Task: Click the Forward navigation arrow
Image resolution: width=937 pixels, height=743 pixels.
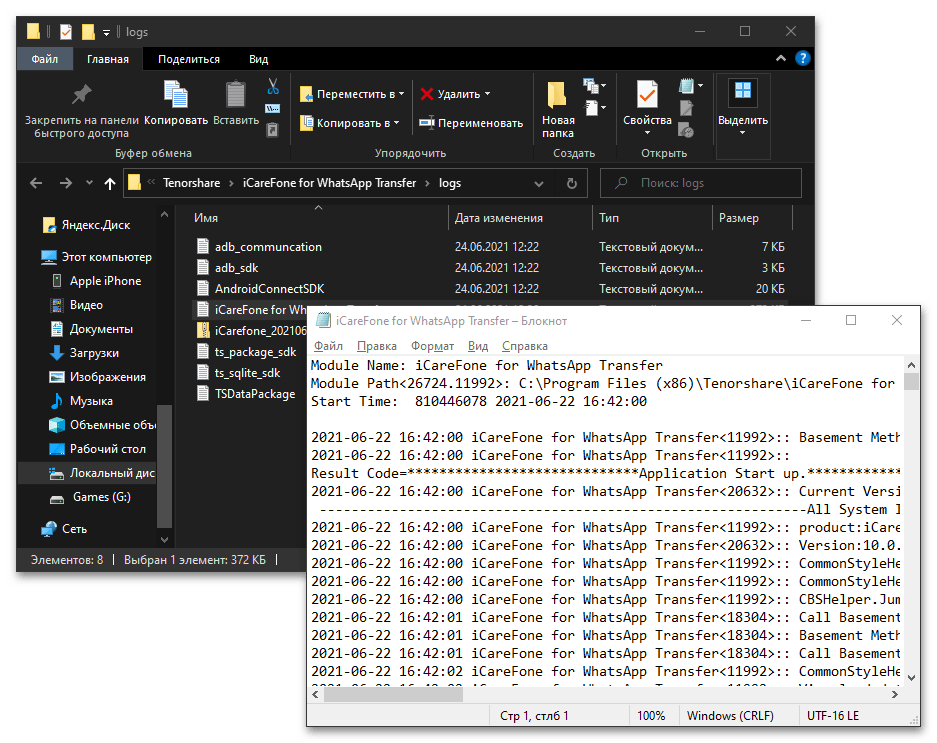Action: point(66,183)
